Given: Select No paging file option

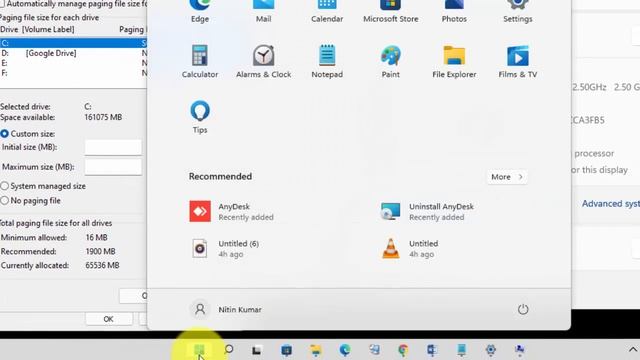Looking at the screenshot, I should [4, 201].
